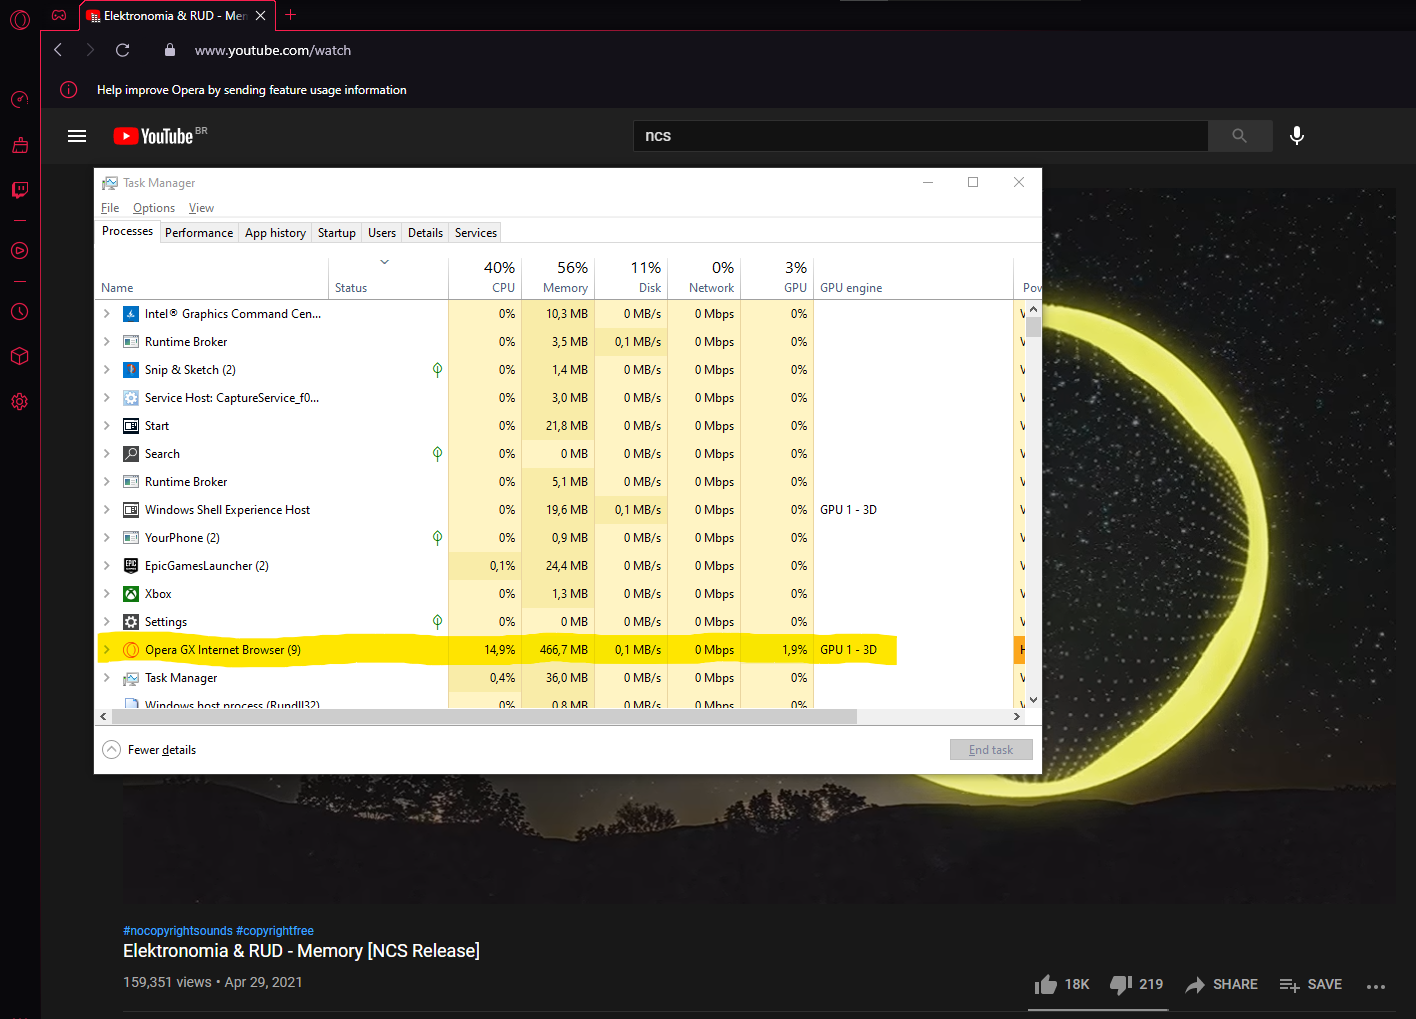Image resolution: width=1416 pixels, height=1019 pixels.
Task: Reload the YouTube page
Action: [122, 50]
